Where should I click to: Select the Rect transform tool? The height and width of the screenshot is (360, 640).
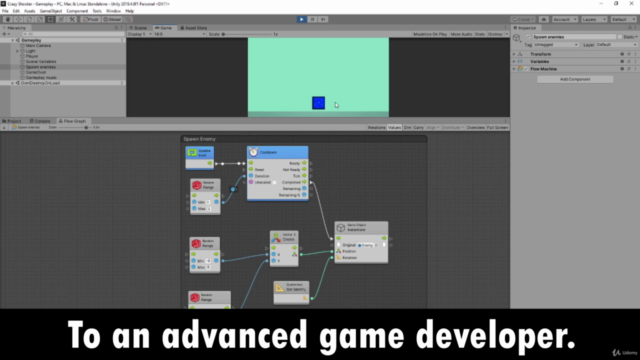point(50,19)
